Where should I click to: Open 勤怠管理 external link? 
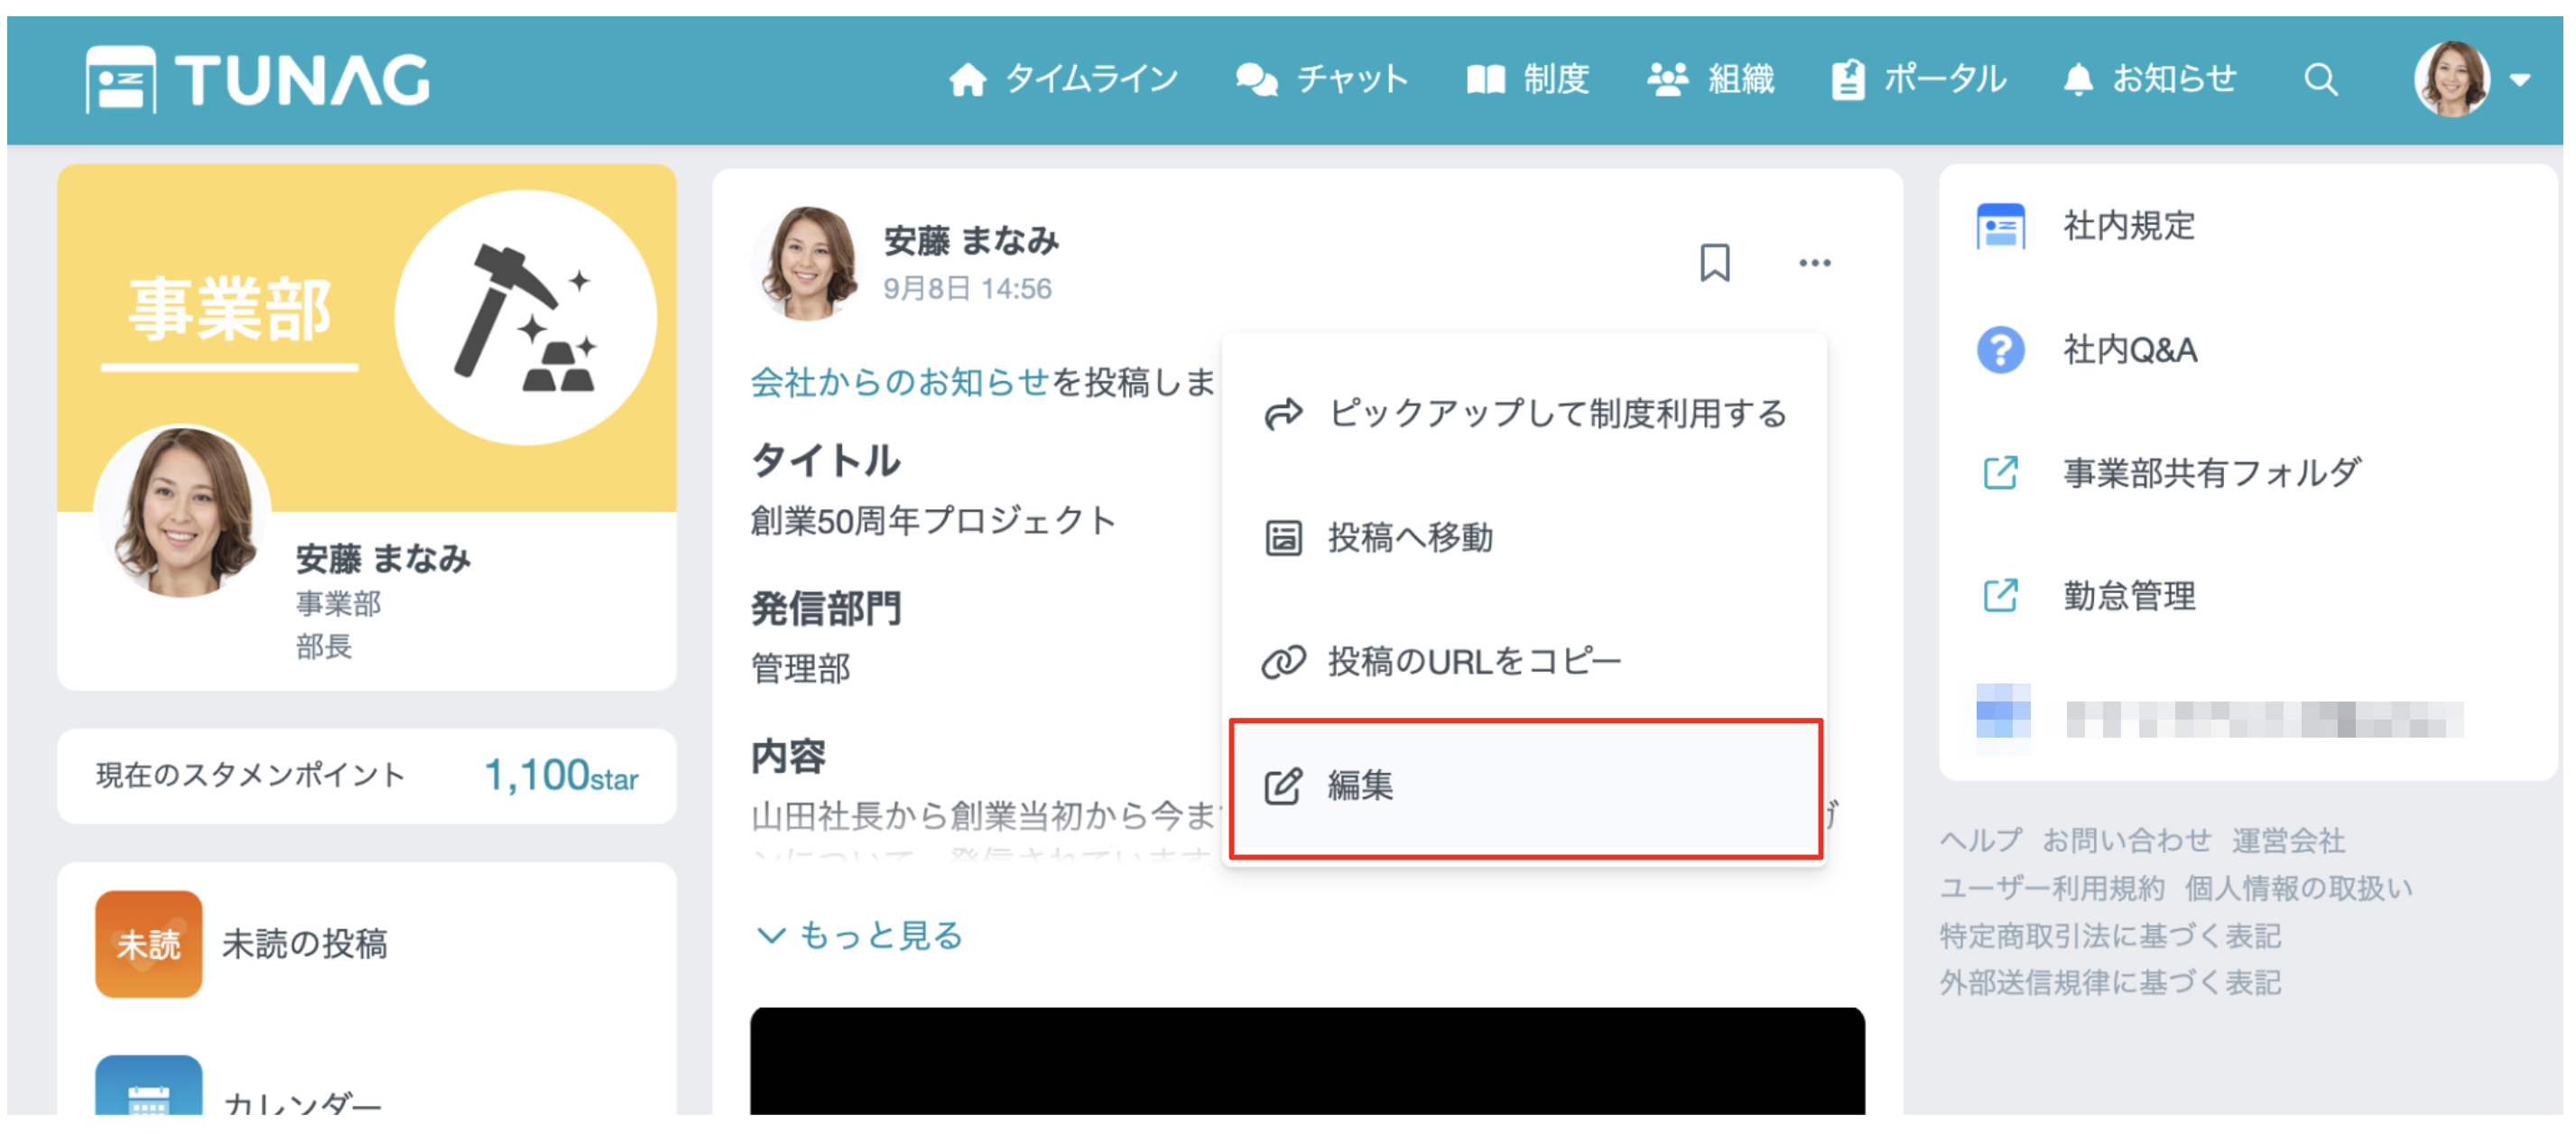coord(2128,596)
